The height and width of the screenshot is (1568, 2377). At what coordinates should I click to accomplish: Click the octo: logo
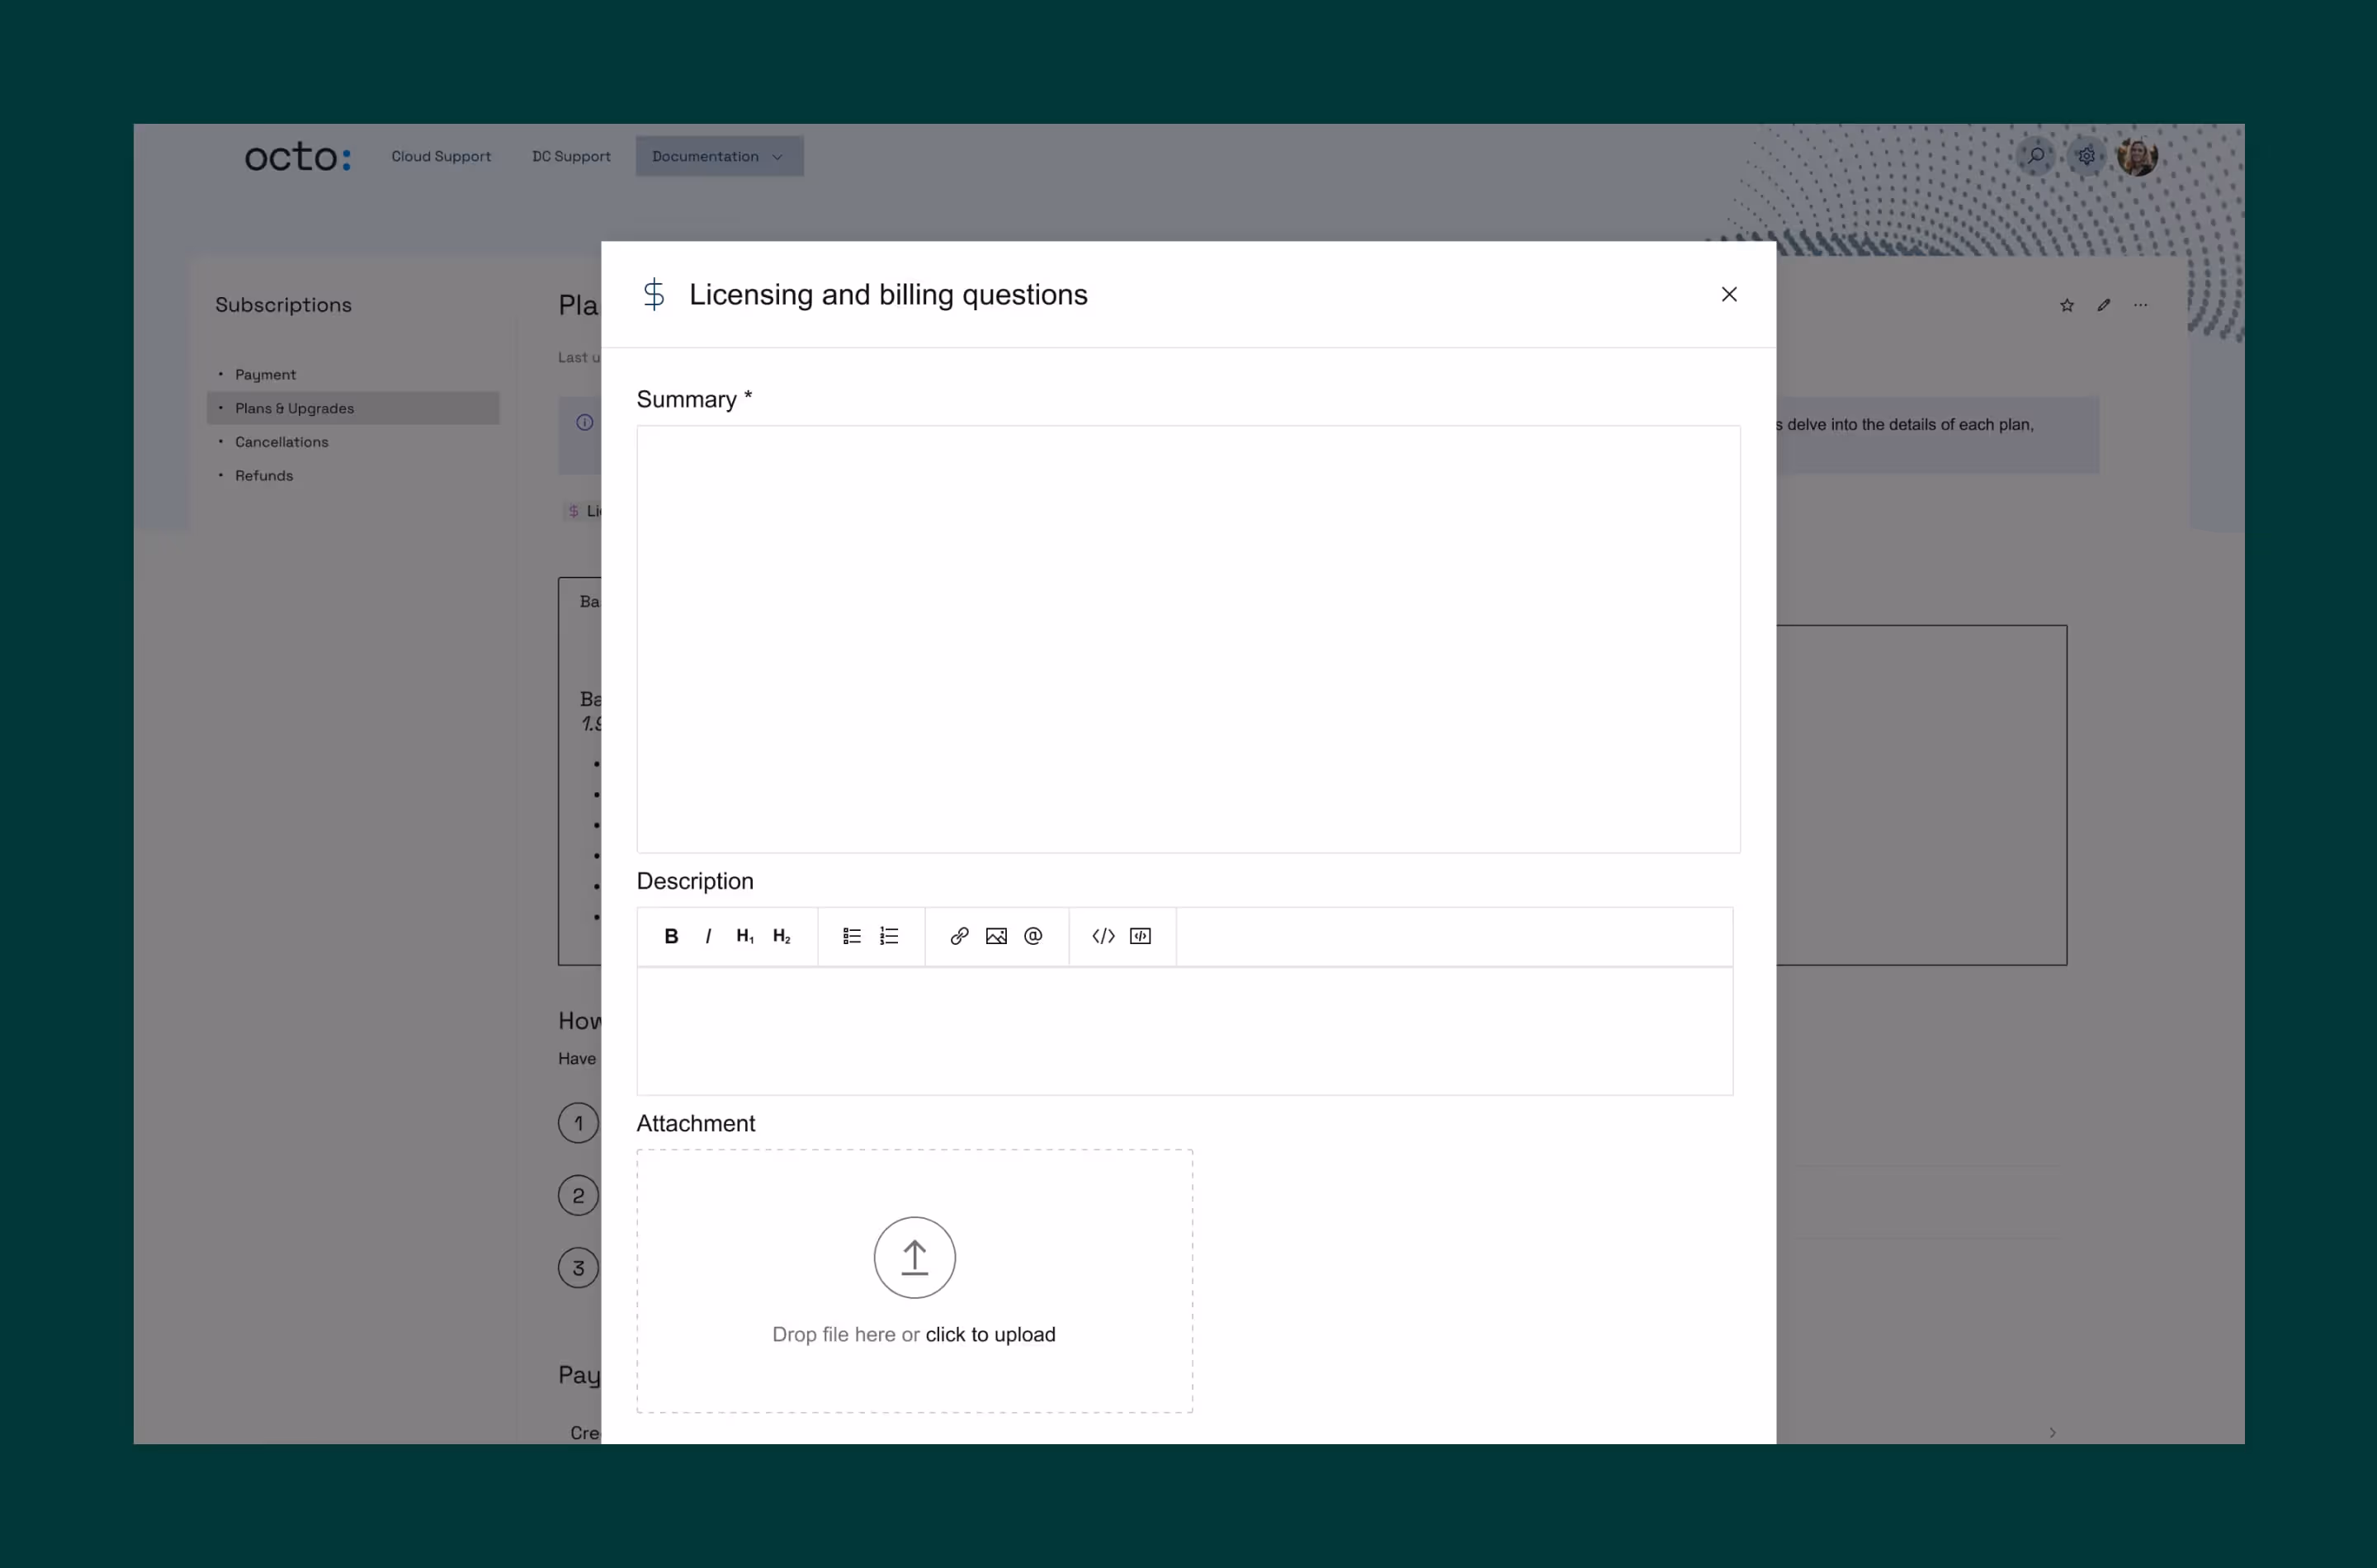pyautogui.click(x=298, y=156)
